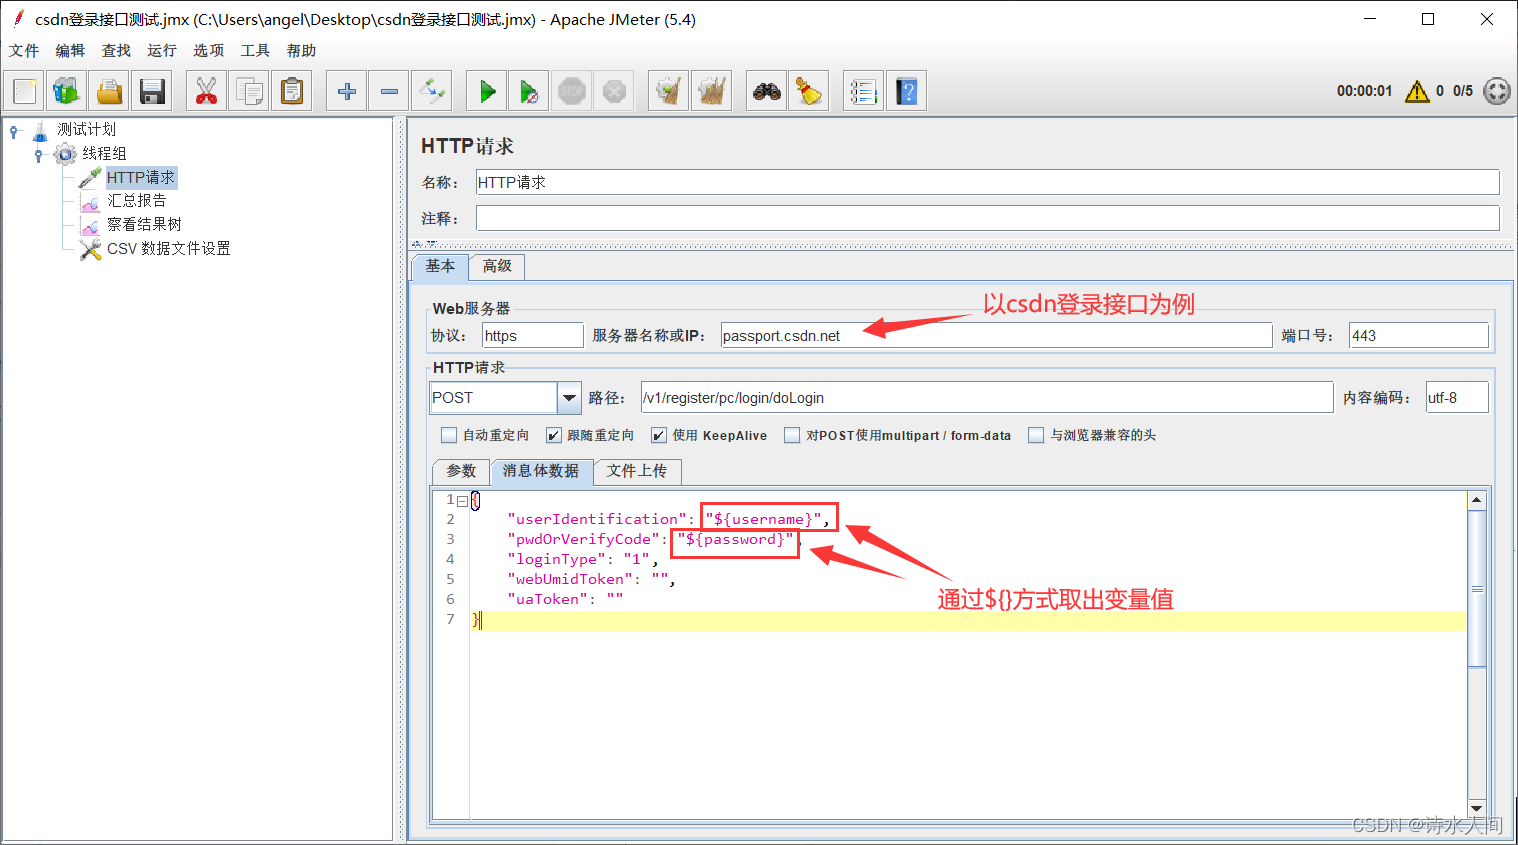Click the thread status circle icon

(1497, 91)
